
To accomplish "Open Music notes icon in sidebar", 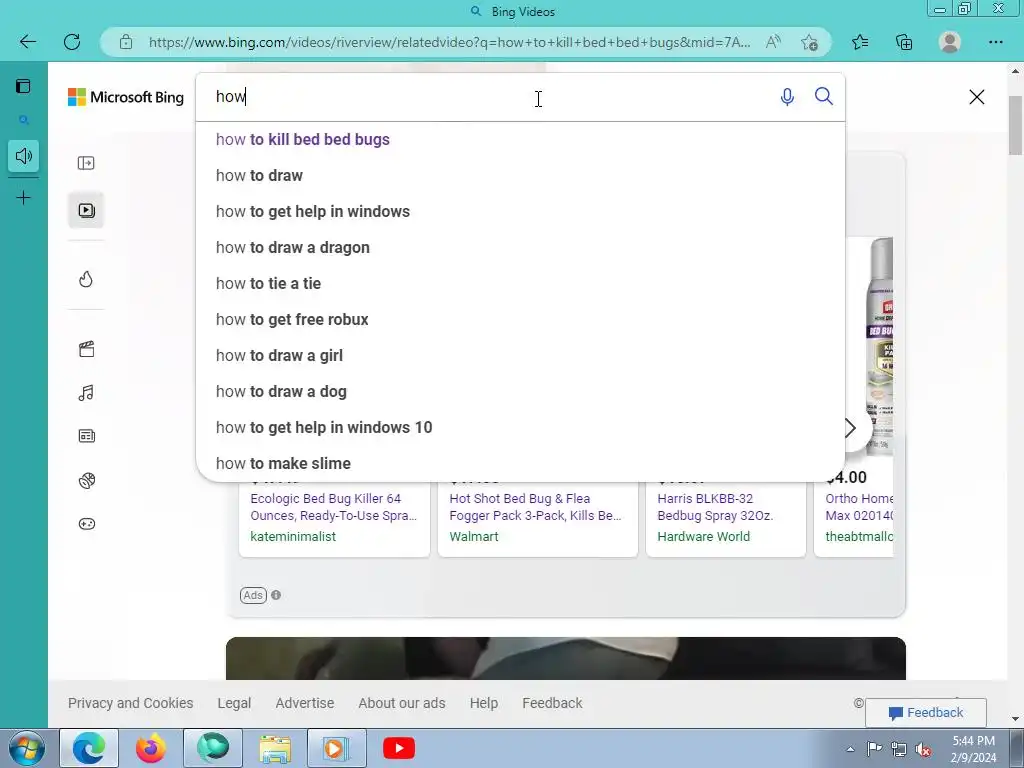I will [x=86, y=392].
